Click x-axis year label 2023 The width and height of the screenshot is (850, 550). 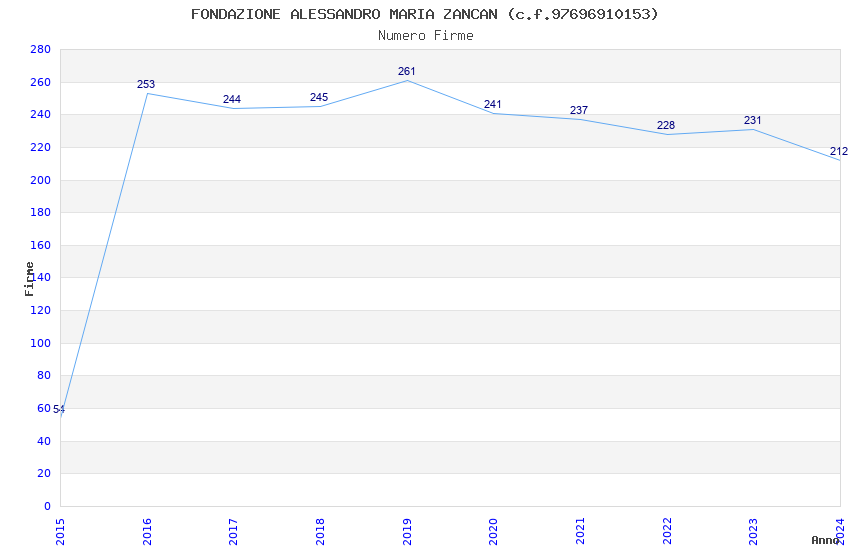754,532
